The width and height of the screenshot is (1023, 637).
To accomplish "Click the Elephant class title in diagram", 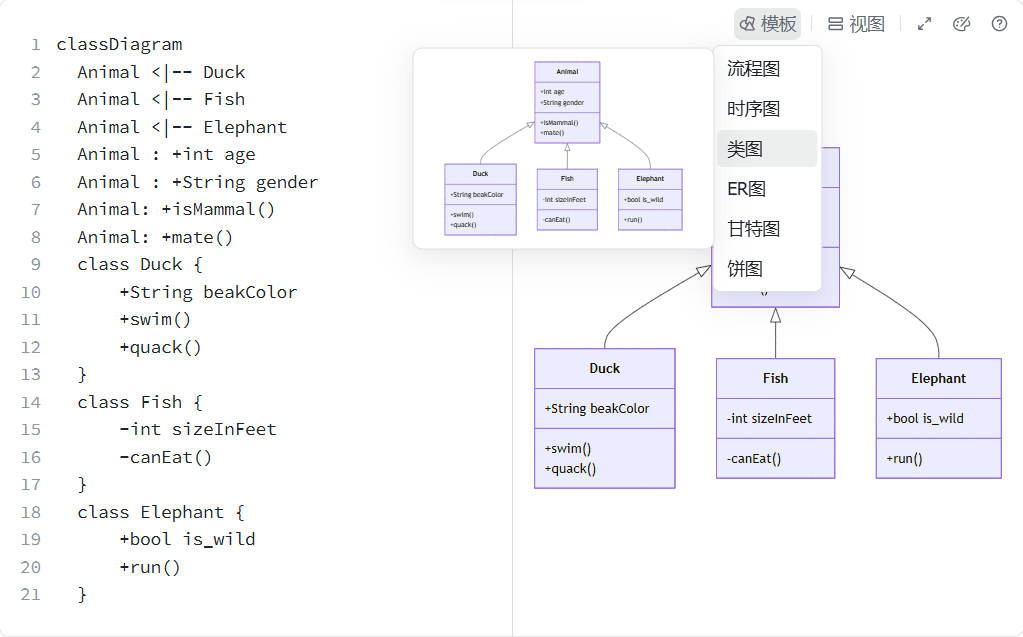I will point(938,378).
